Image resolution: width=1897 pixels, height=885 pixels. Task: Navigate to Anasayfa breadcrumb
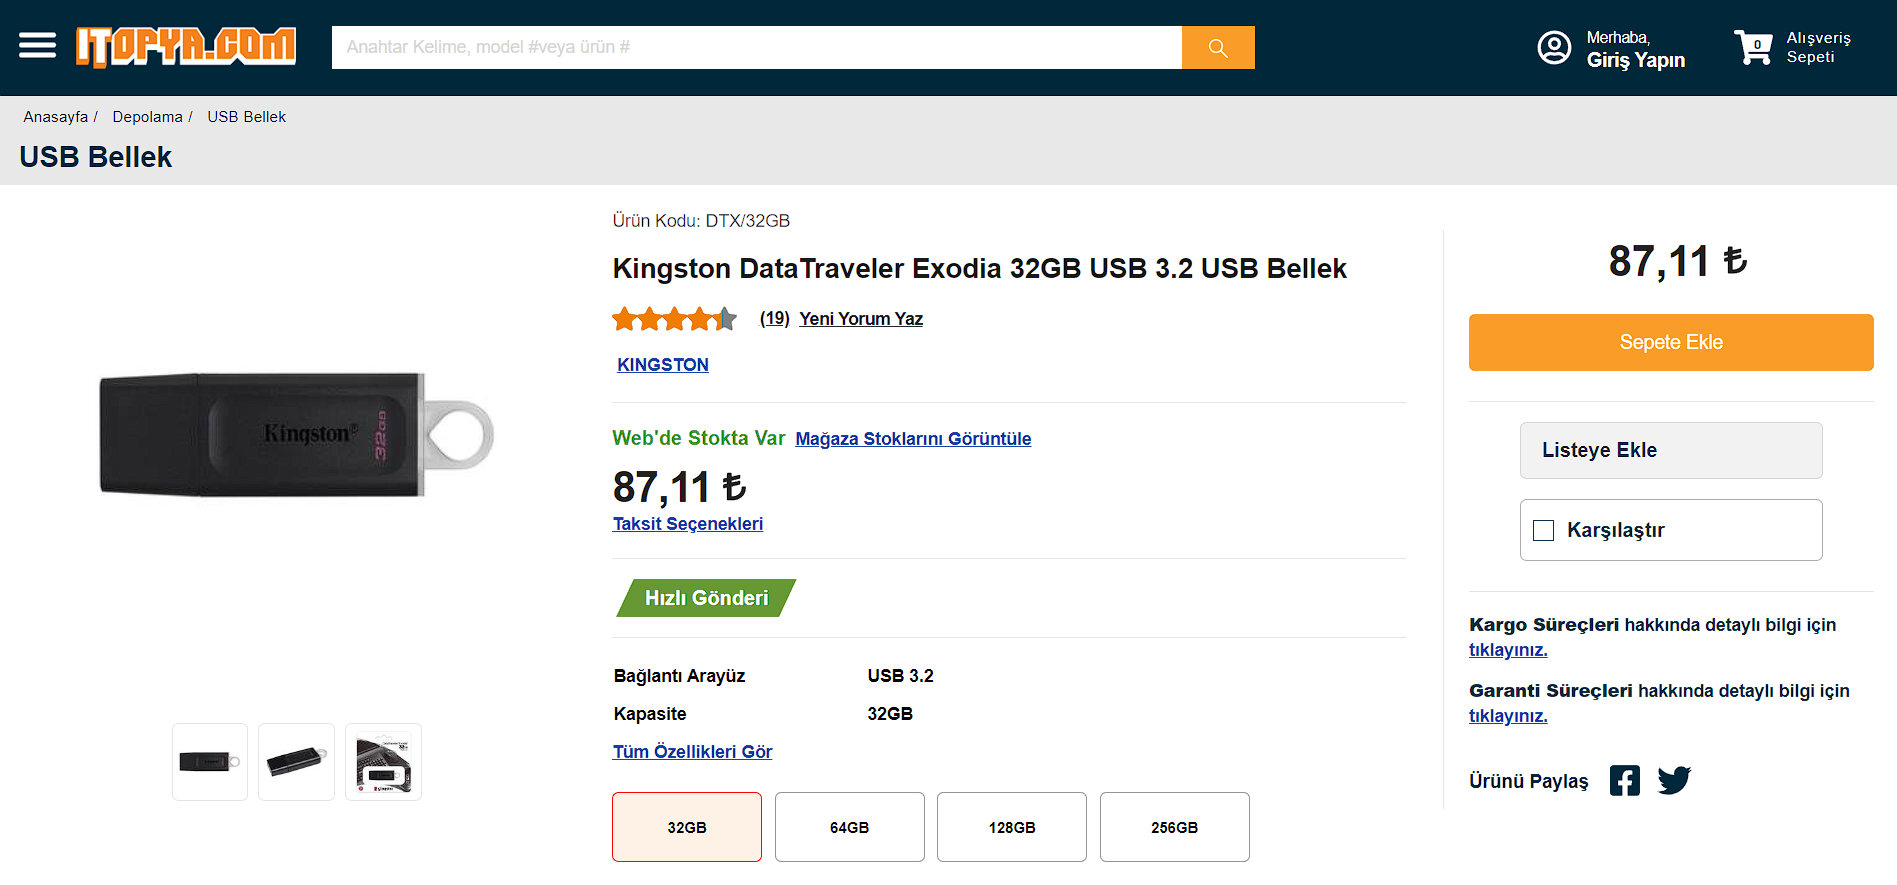[x=56, y=117]
